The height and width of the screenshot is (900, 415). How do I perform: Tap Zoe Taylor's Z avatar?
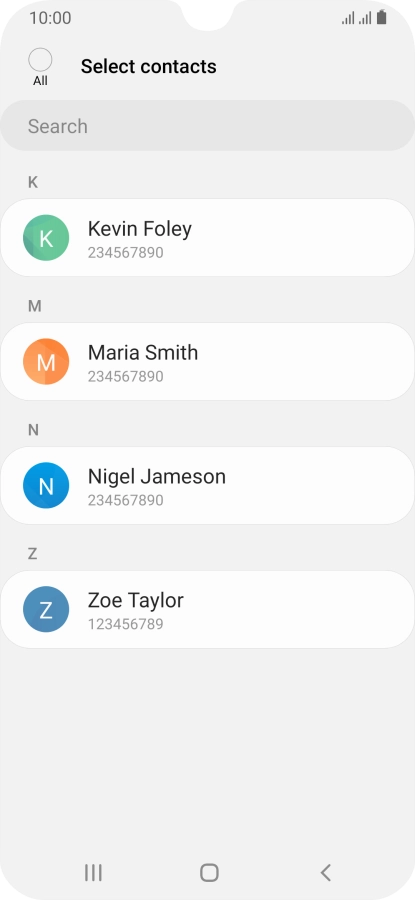point(46,610)
